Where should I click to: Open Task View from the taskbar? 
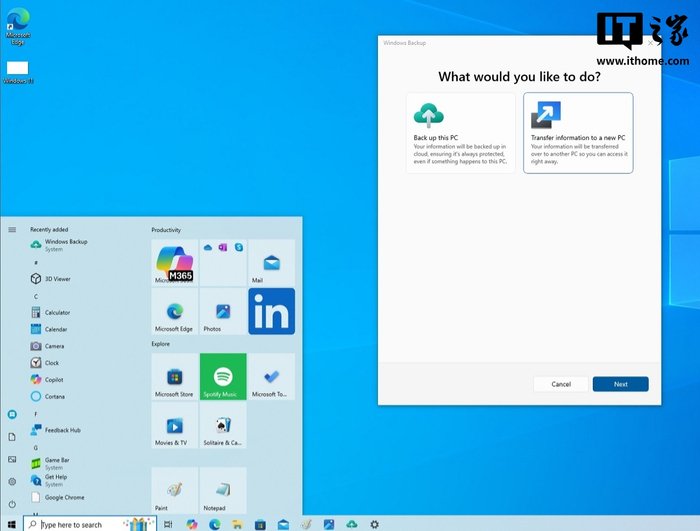[x=167, y=524]
